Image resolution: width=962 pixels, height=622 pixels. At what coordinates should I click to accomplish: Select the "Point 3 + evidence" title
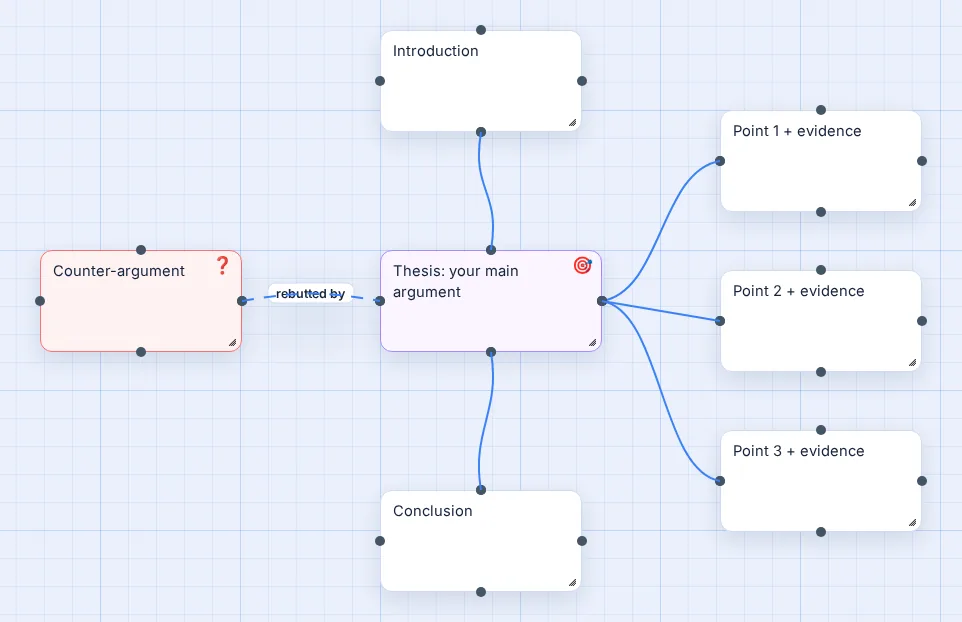[799, 451]
